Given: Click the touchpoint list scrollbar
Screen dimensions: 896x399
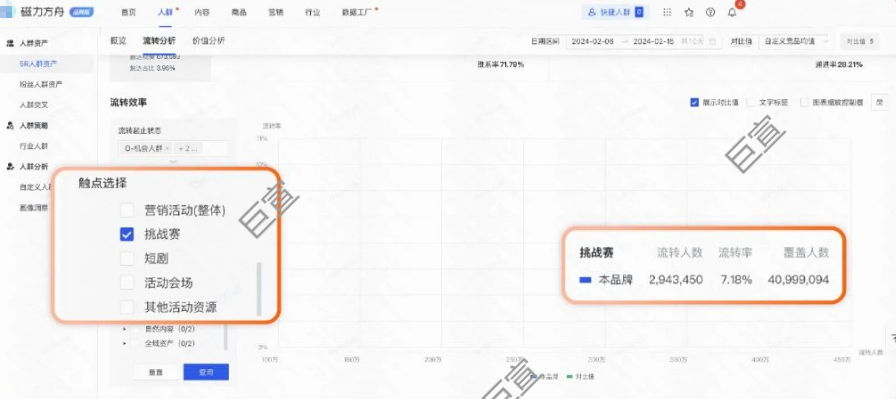Looking at the screenshot, I should pos(259,289).
